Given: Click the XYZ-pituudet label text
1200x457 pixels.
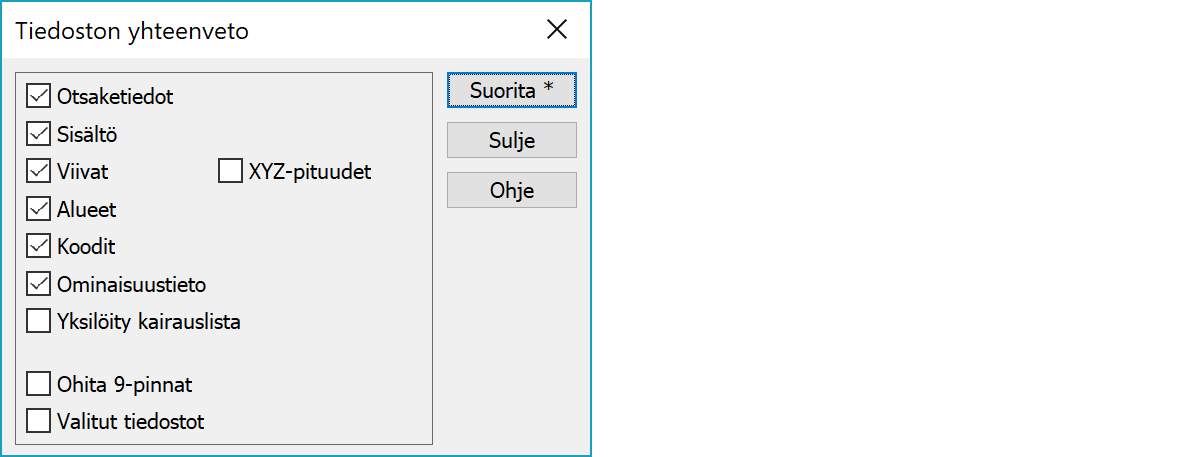Looking at the screenshot, I should [x=309, y=172].
